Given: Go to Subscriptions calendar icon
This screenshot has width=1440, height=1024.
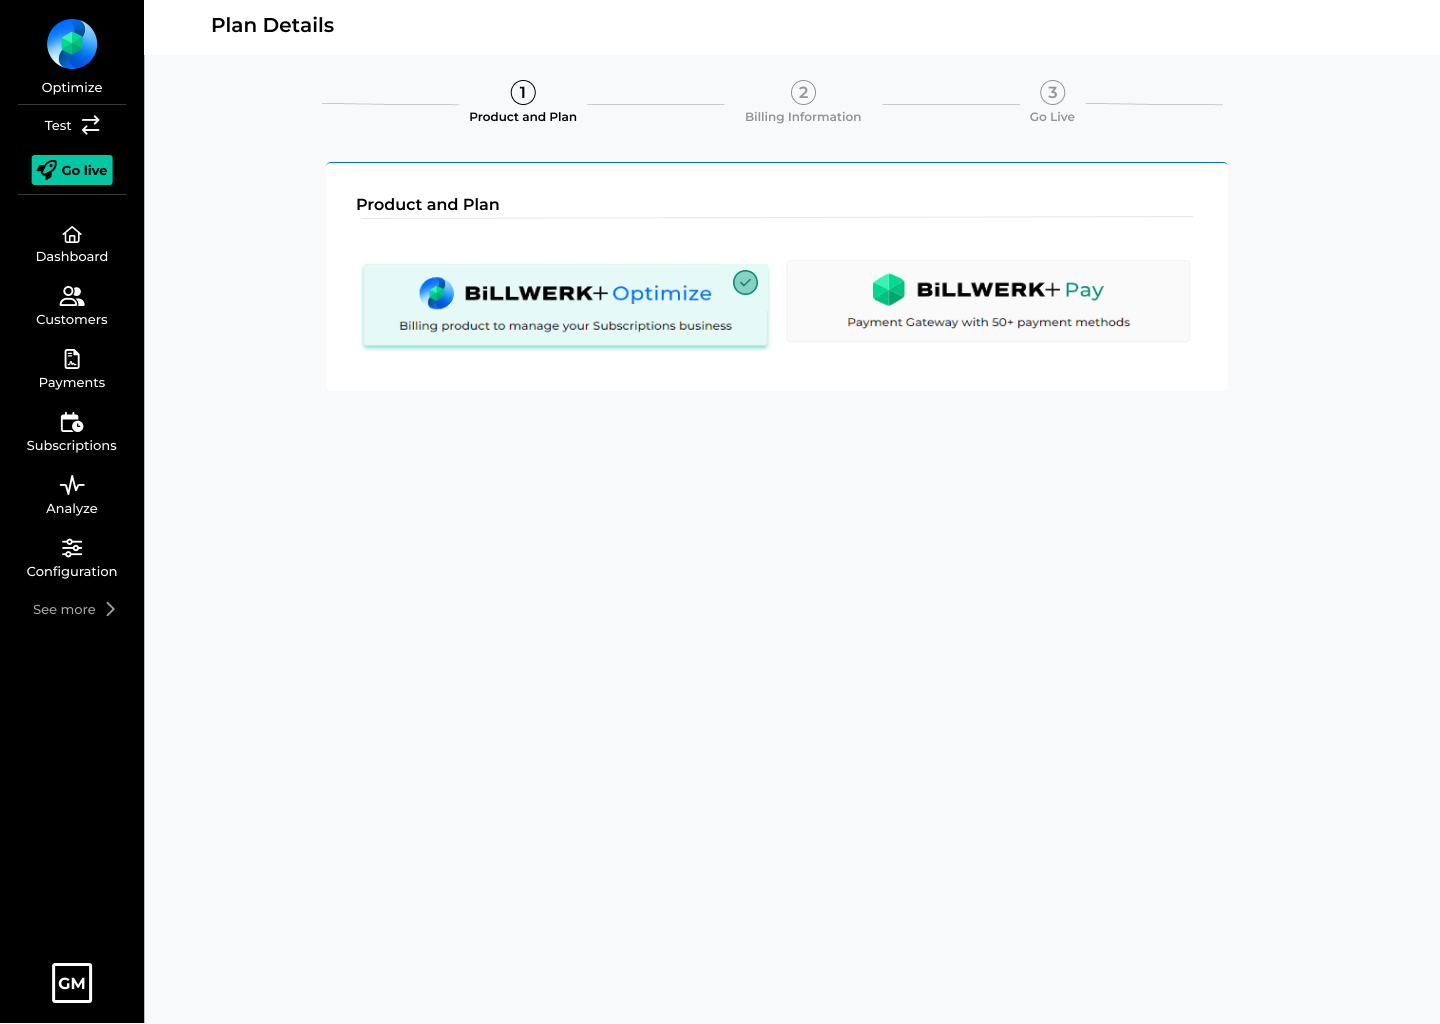Looking at the screenshot, I should (x=72, y=422).
